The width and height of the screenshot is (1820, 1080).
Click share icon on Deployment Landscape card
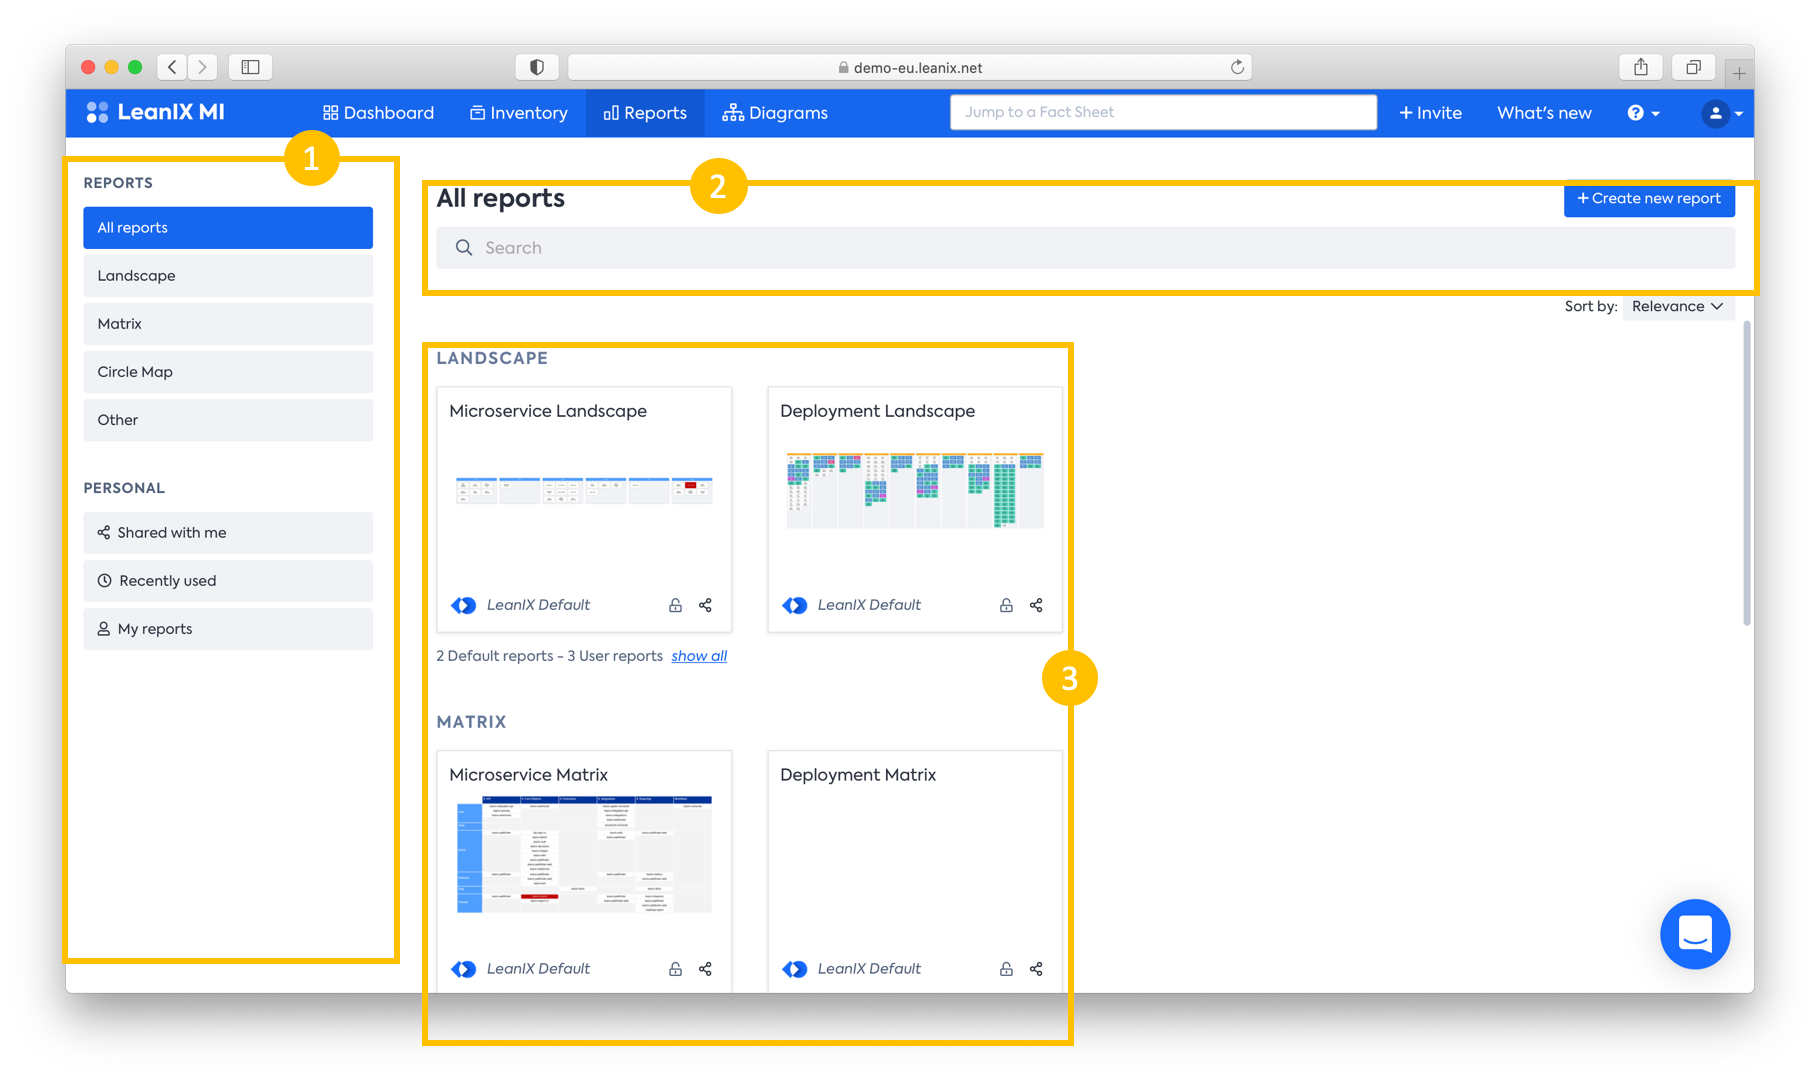(x=1036, y=605)
